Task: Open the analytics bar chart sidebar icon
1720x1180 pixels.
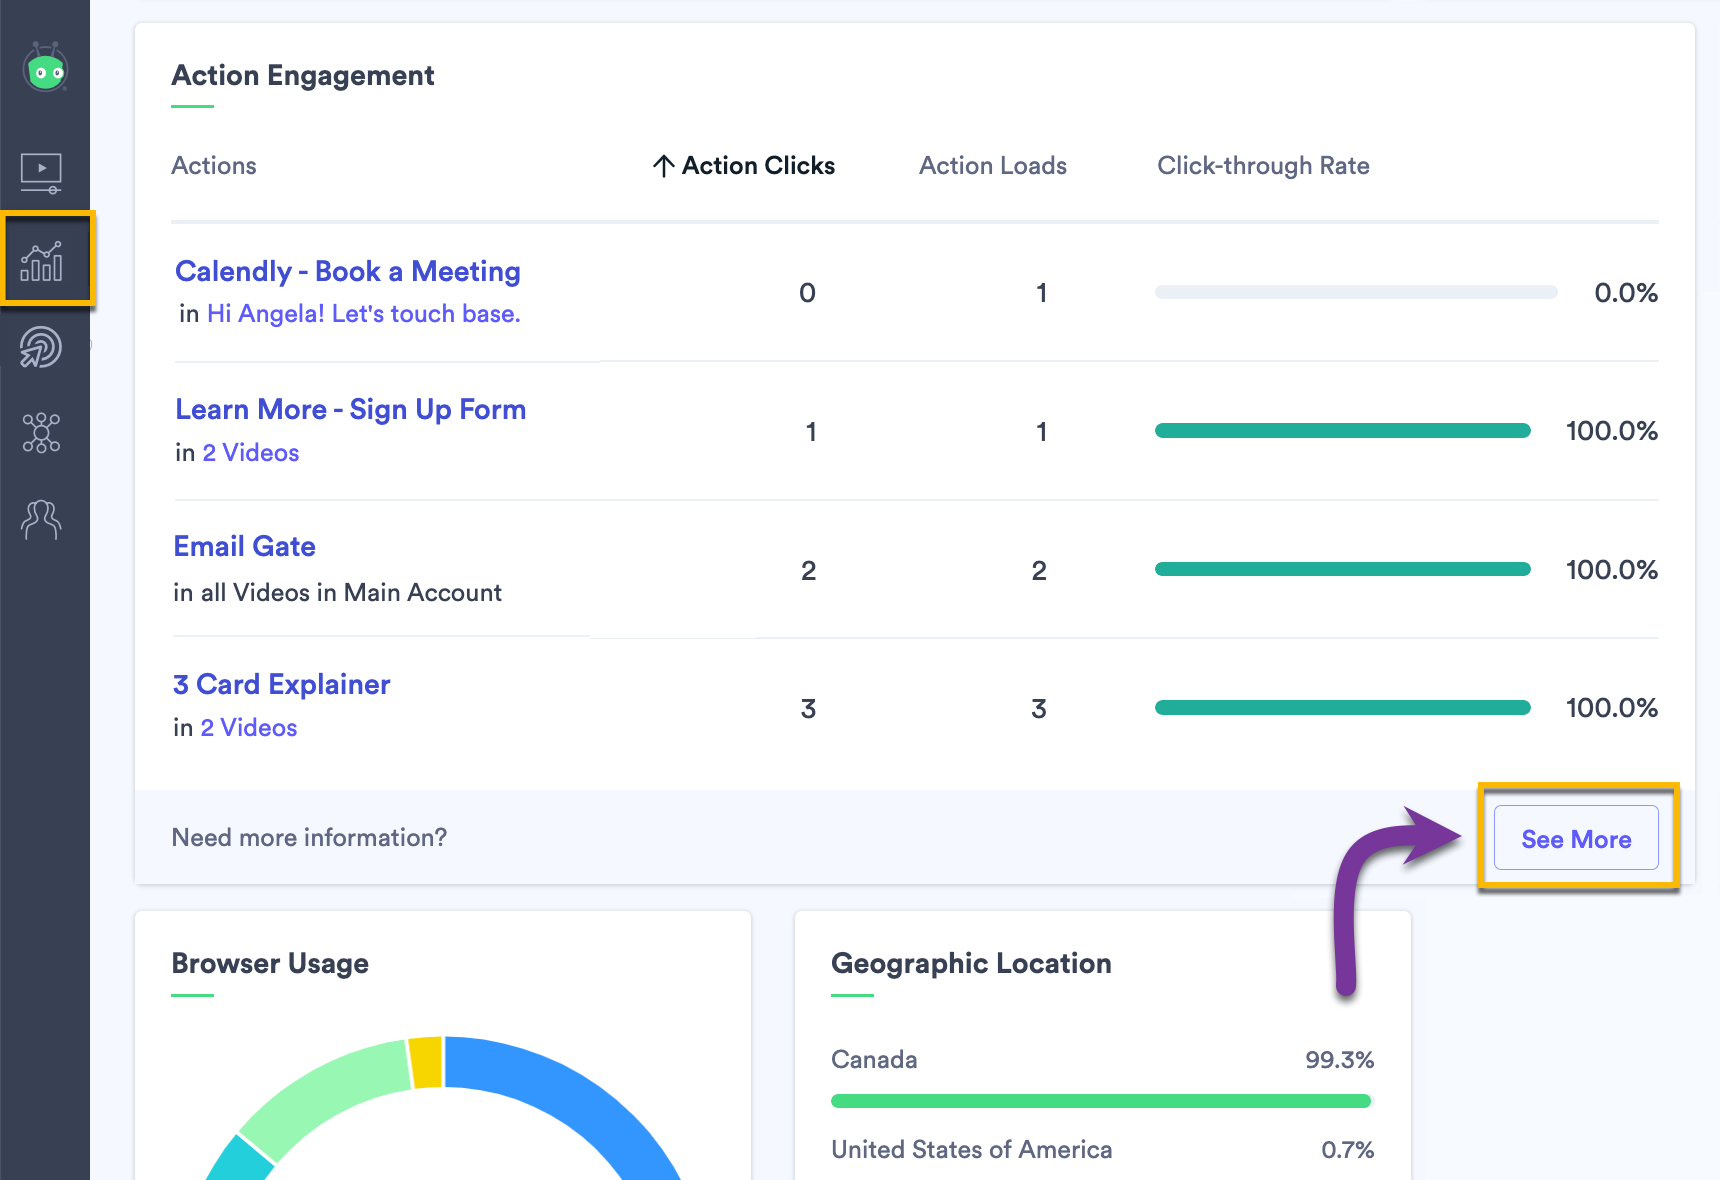Action: click(41, 261)
